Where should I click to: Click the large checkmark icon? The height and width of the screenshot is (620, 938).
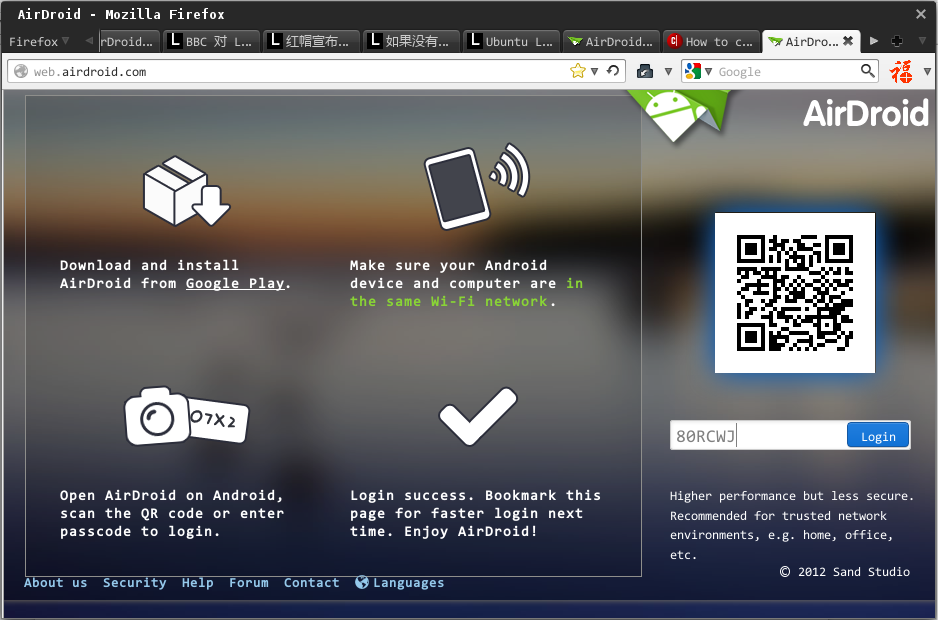click(x=477, y=416)
